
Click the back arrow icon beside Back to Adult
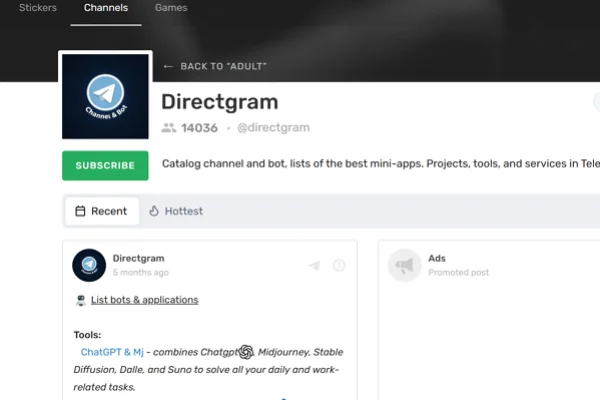pos(168,66)
